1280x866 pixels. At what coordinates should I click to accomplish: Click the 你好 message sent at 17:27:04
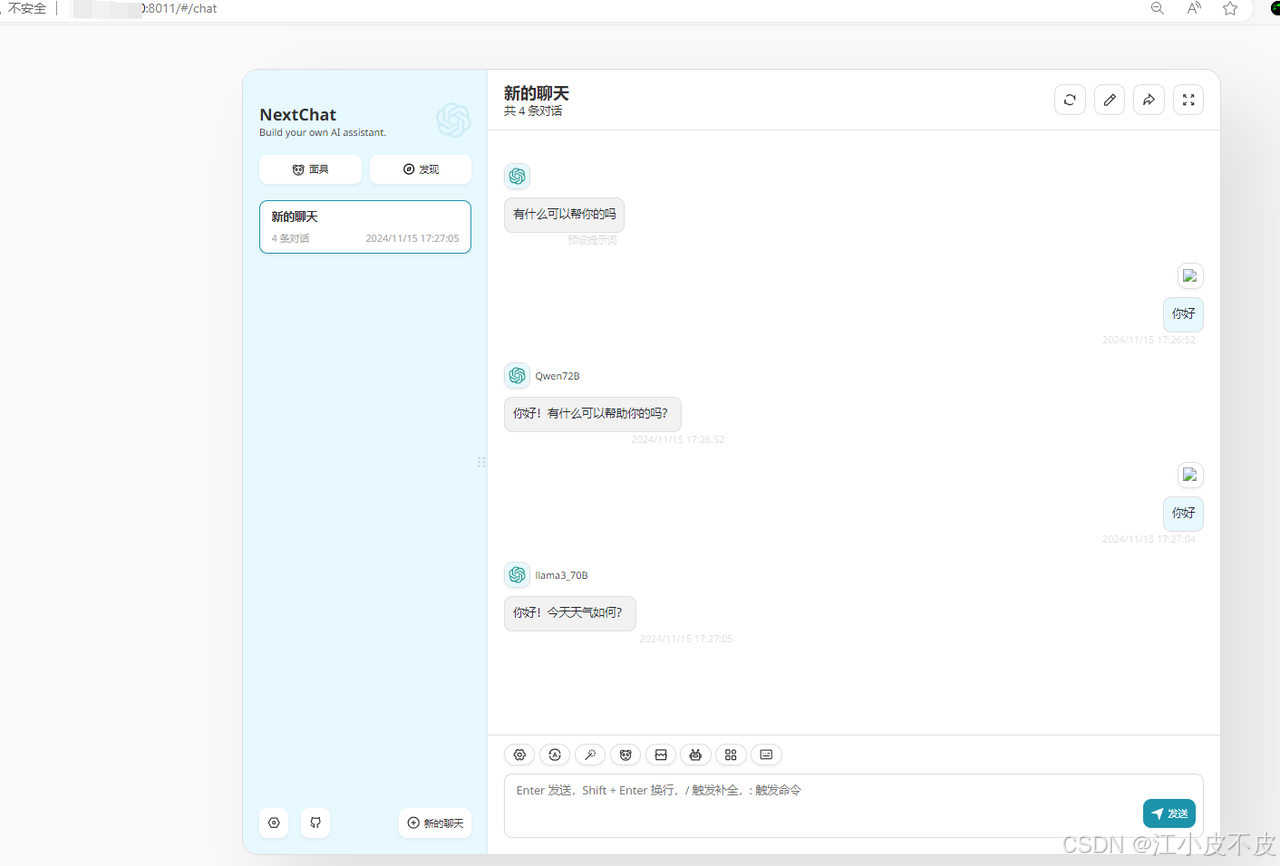point(1183,513)
